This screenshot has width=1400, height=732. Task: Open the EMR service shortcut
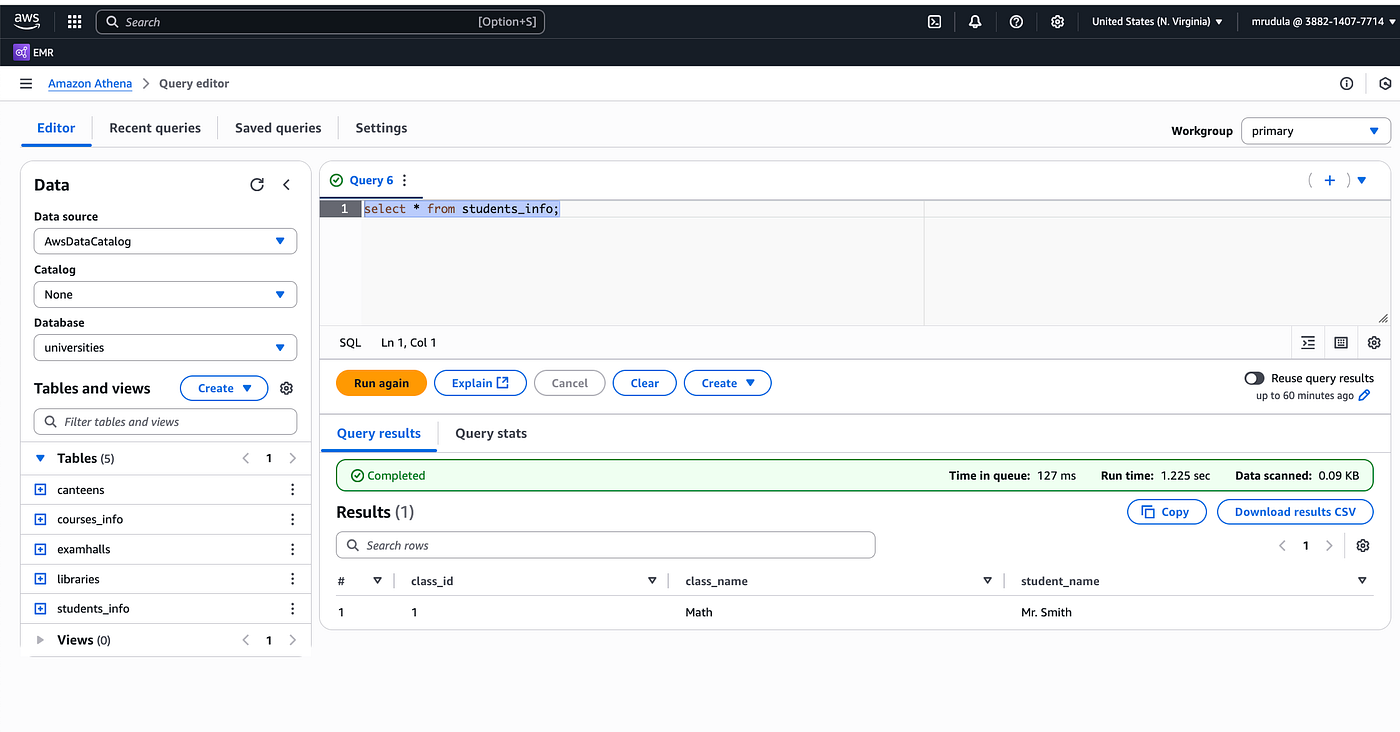[34, 52]
